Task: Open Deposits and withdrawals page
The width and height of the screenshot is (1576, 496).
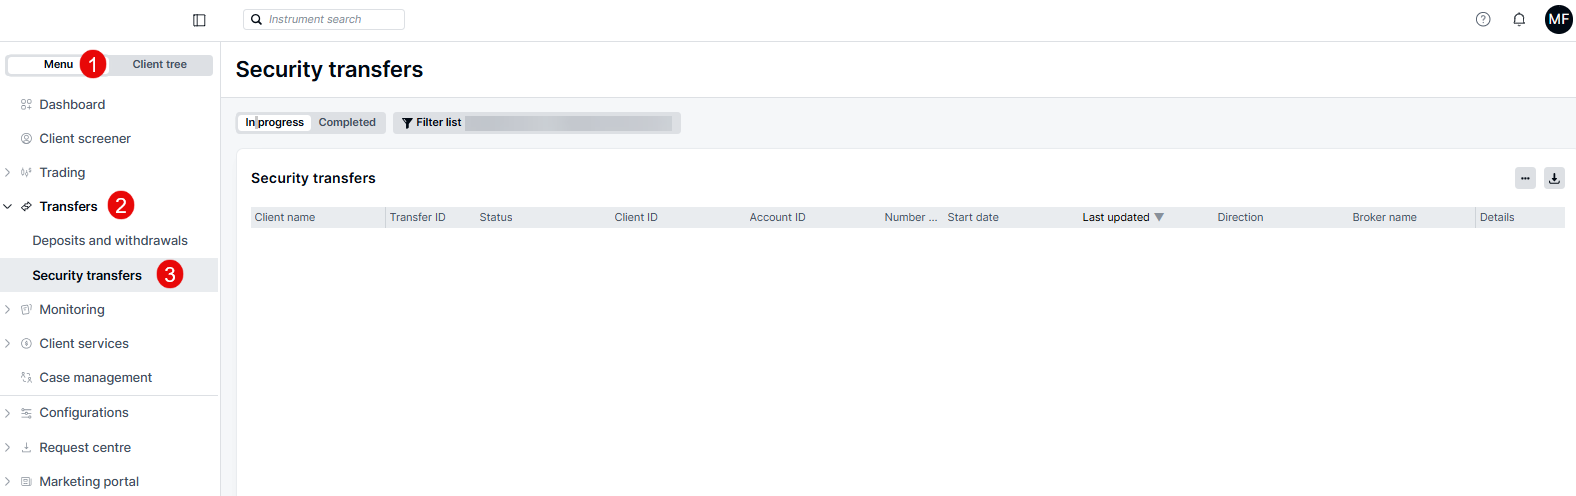Action: pos(110,240)
